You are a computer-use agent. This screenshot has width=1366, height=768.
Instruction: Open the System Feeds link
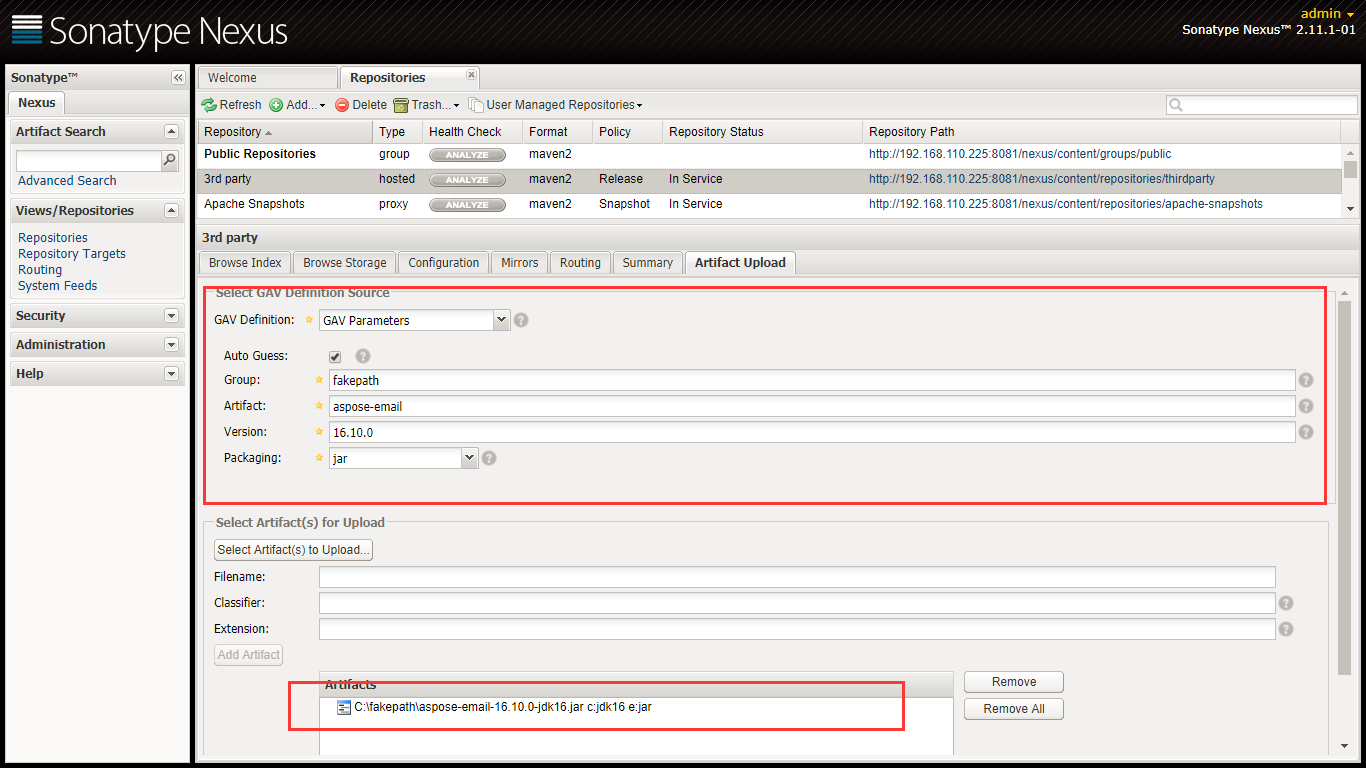pos(58,286)
